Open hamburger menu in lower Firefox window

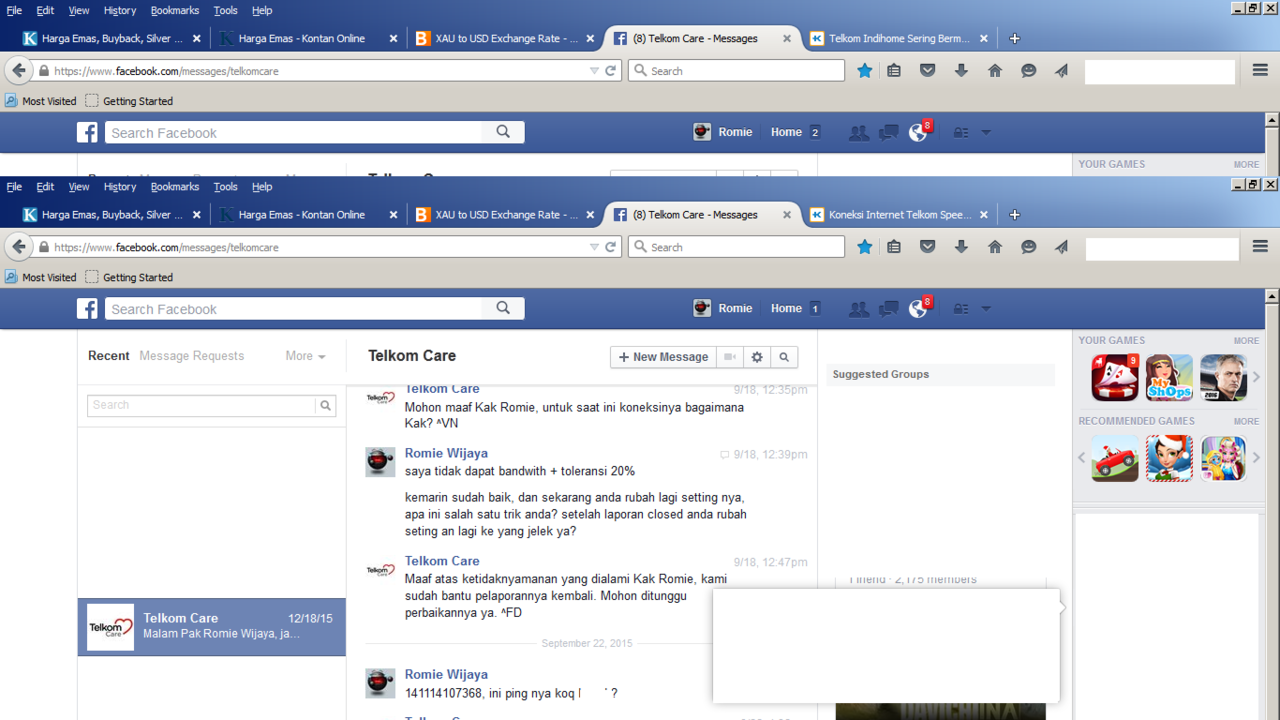1260,246
